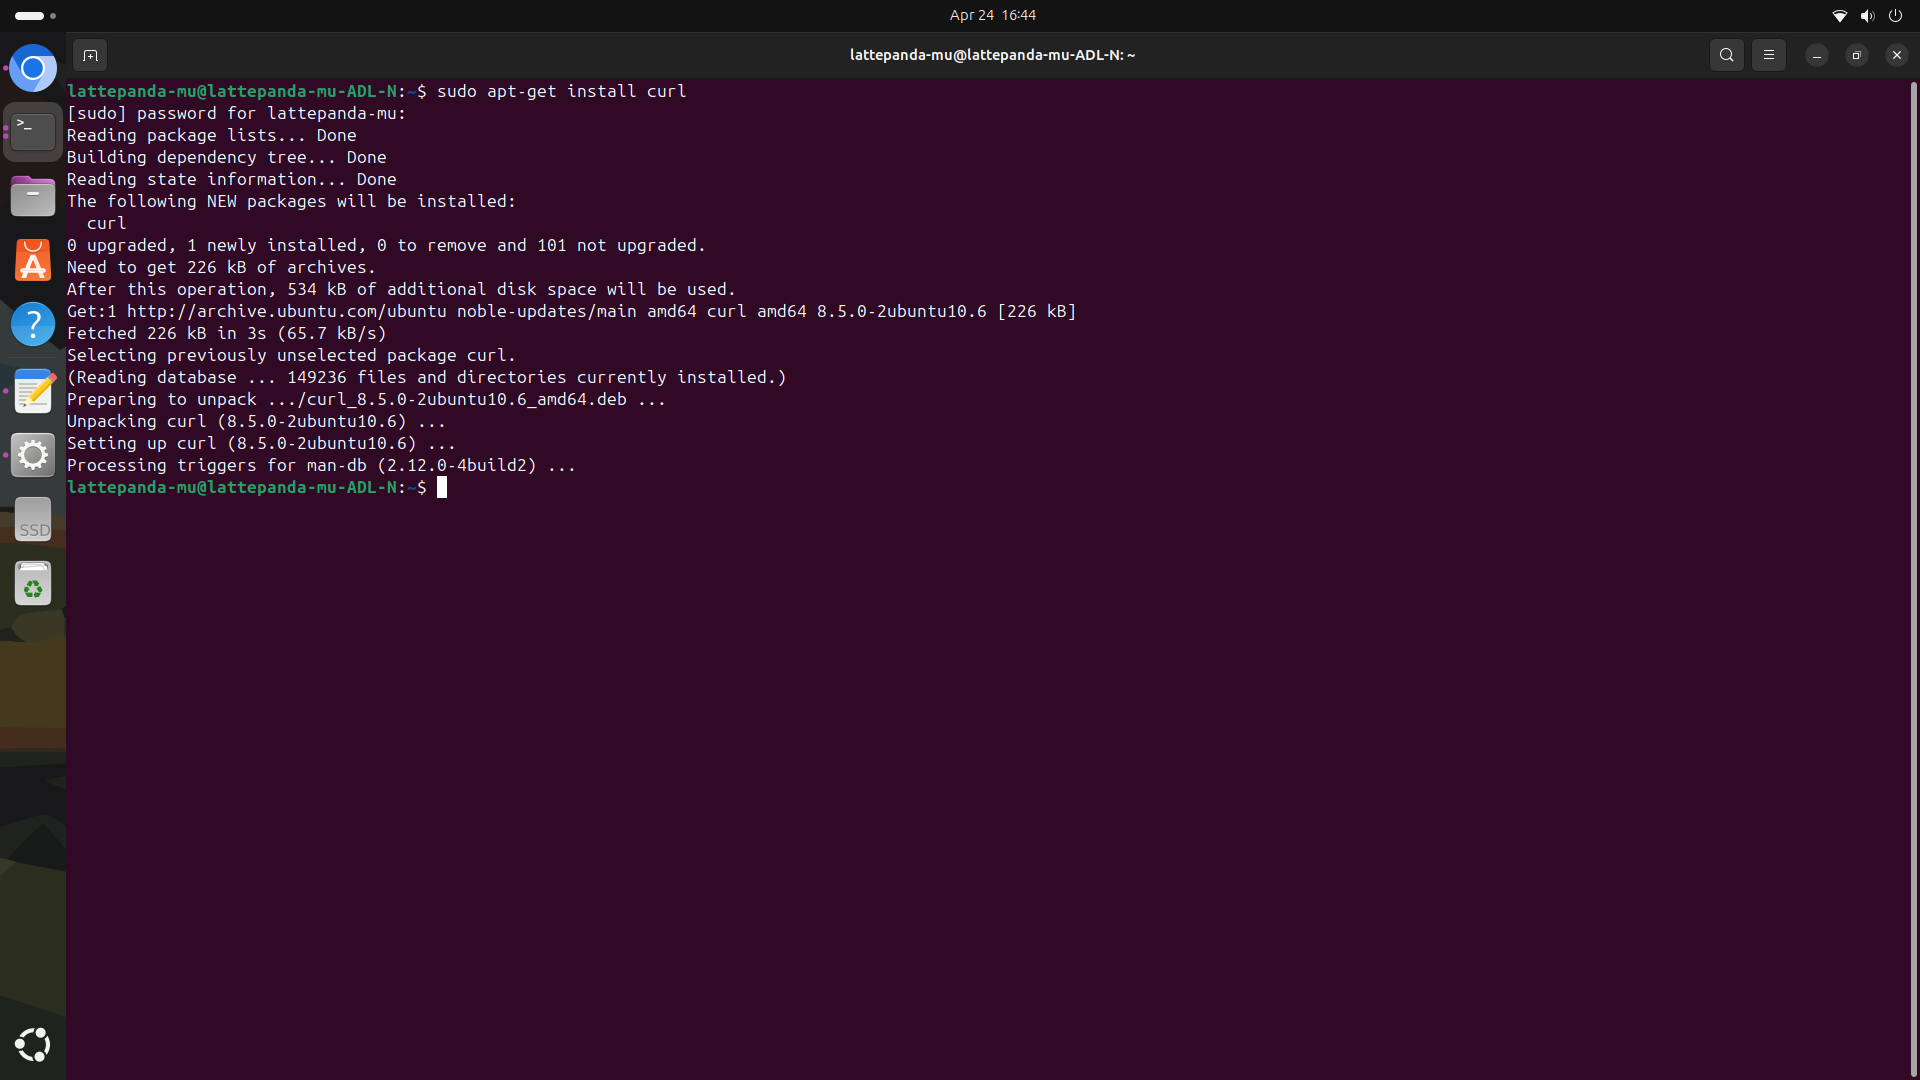Open the Files manager from dock
1920x1080 pixels.
coord(33,196)
